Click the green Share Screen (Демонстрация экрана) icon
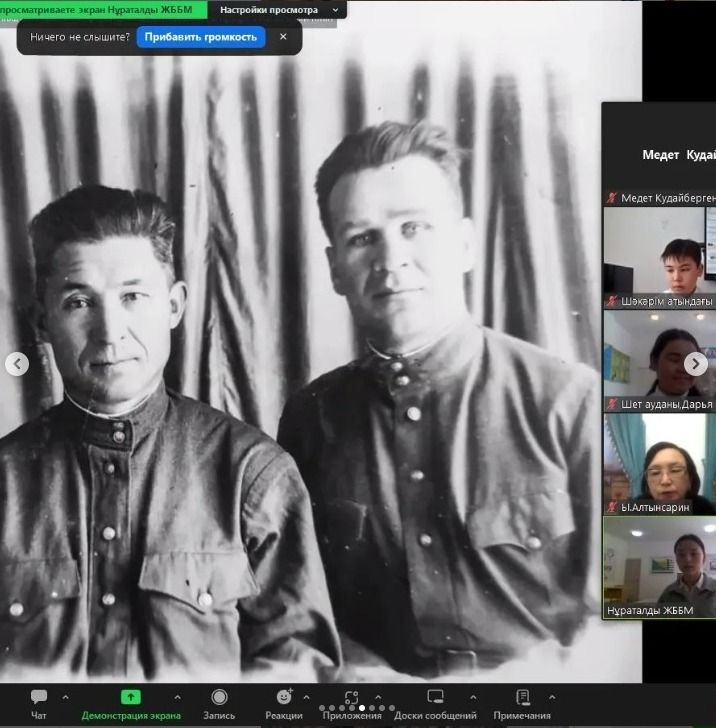This screenshot has width=716, height=728. (131, 697)
